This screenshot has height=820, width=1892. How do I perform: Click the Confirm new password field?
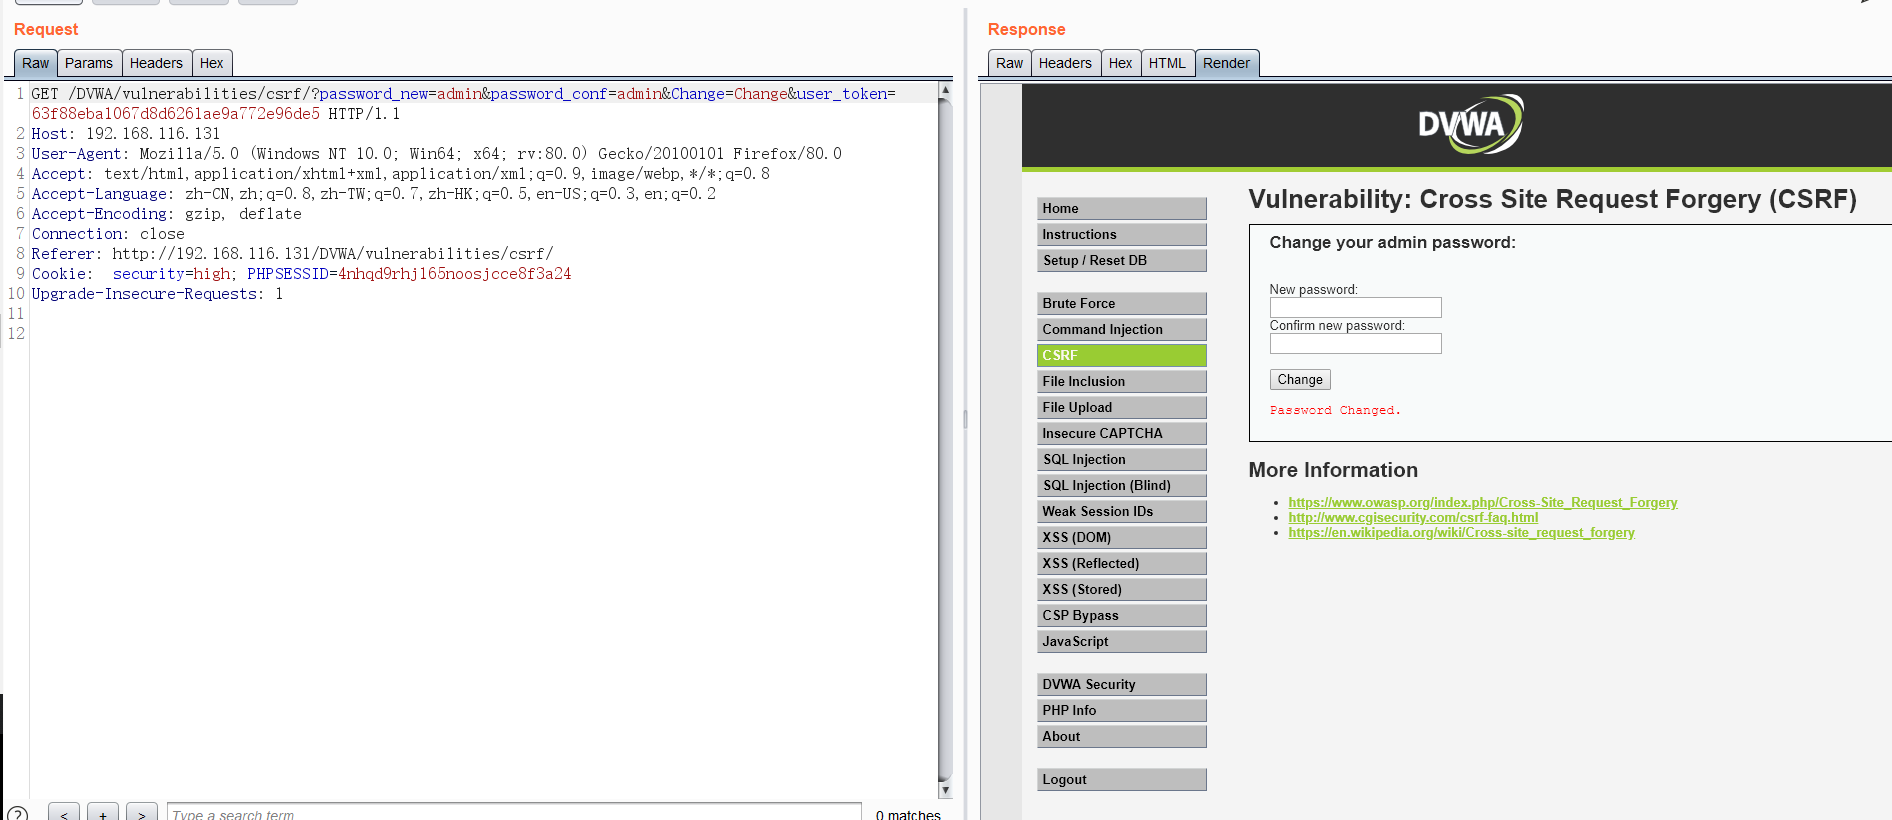point(1355,343)
